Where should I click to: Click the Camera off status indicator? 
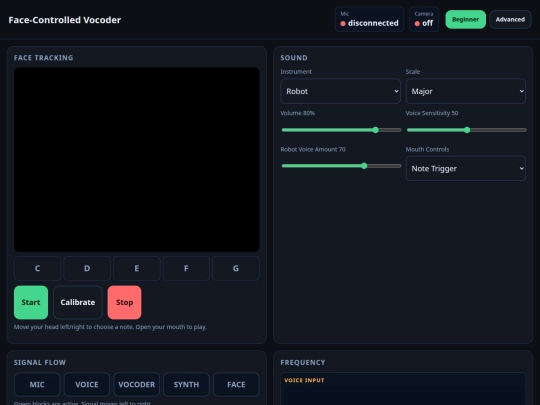(424, 19)
